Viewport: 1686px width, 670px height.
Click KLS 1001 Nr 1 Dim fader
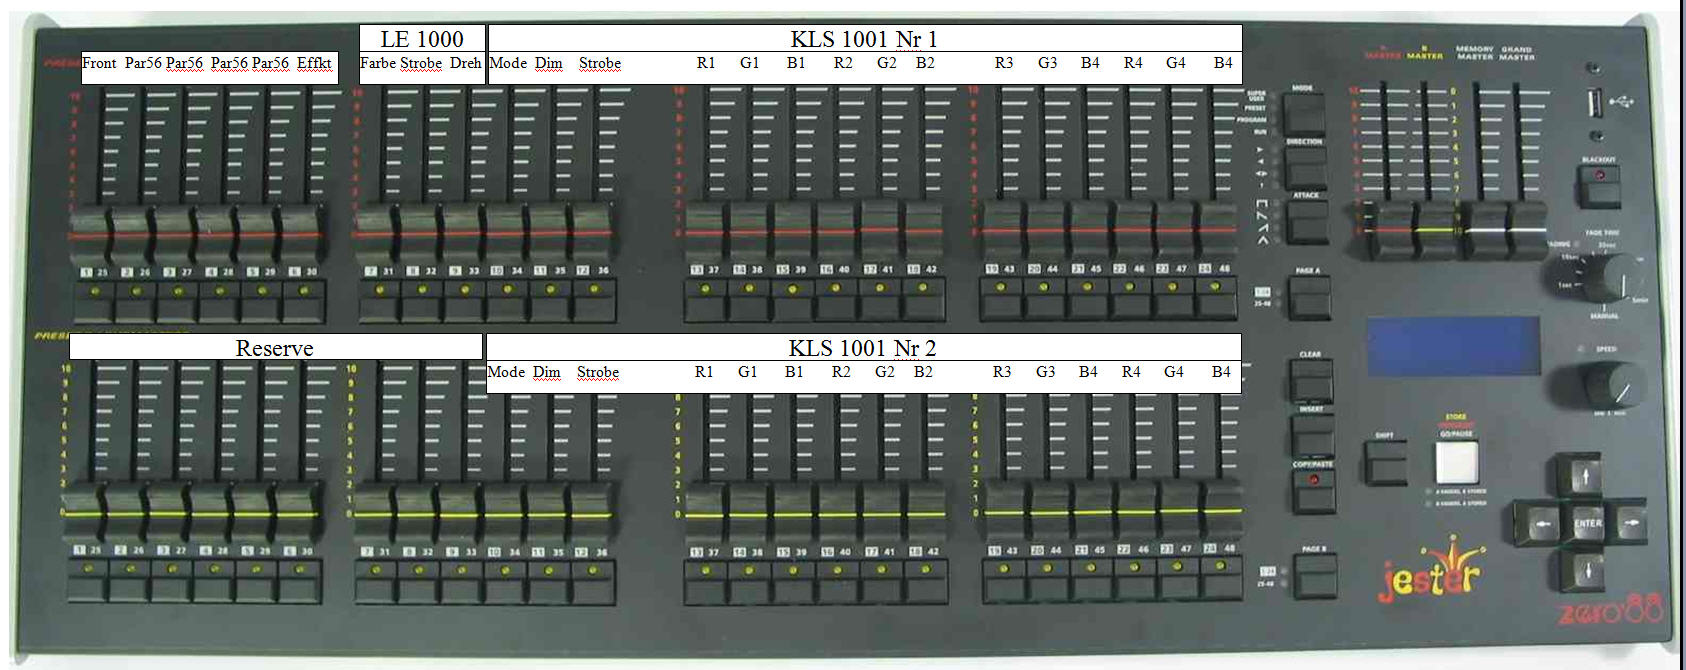coord(549,234)
